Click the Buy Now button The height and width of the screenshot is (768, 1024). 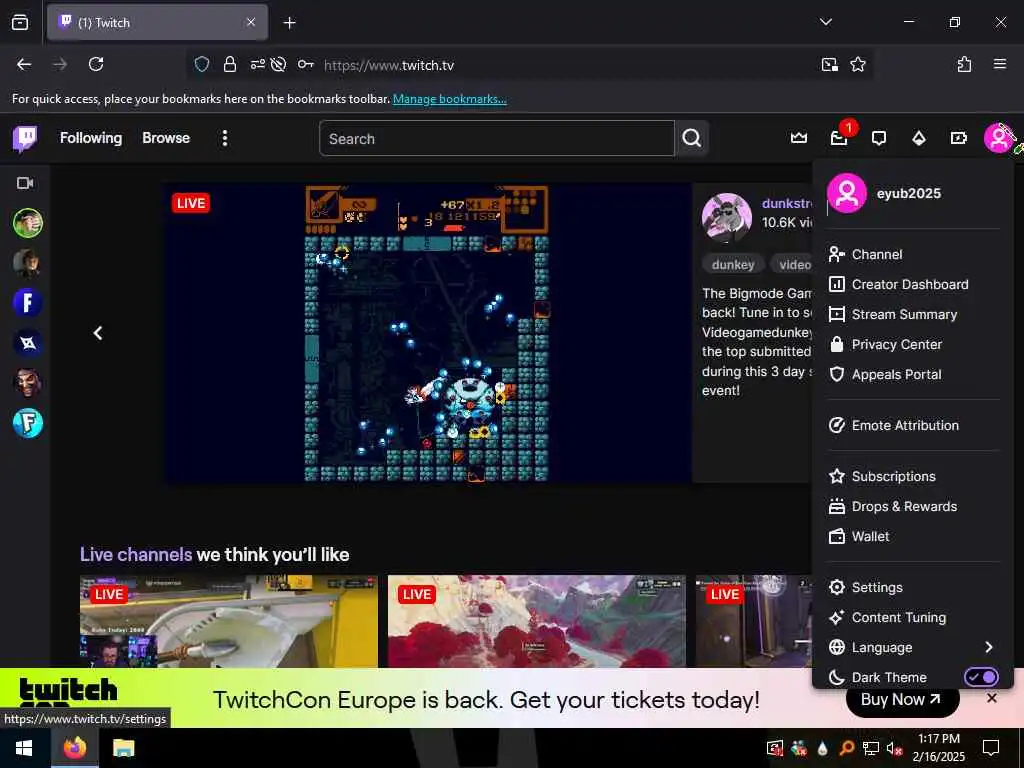[x=902, y=699]
